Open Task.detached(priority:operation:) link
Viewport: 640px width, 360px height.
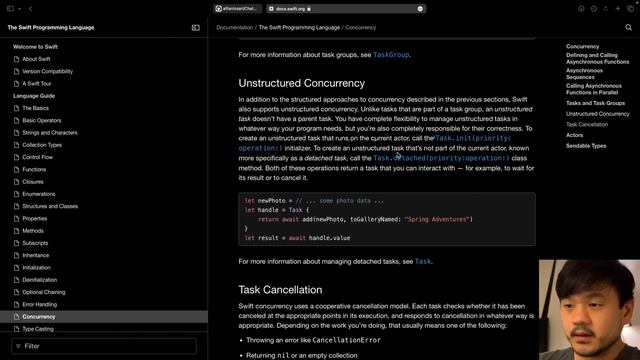(x=441, y=158)
